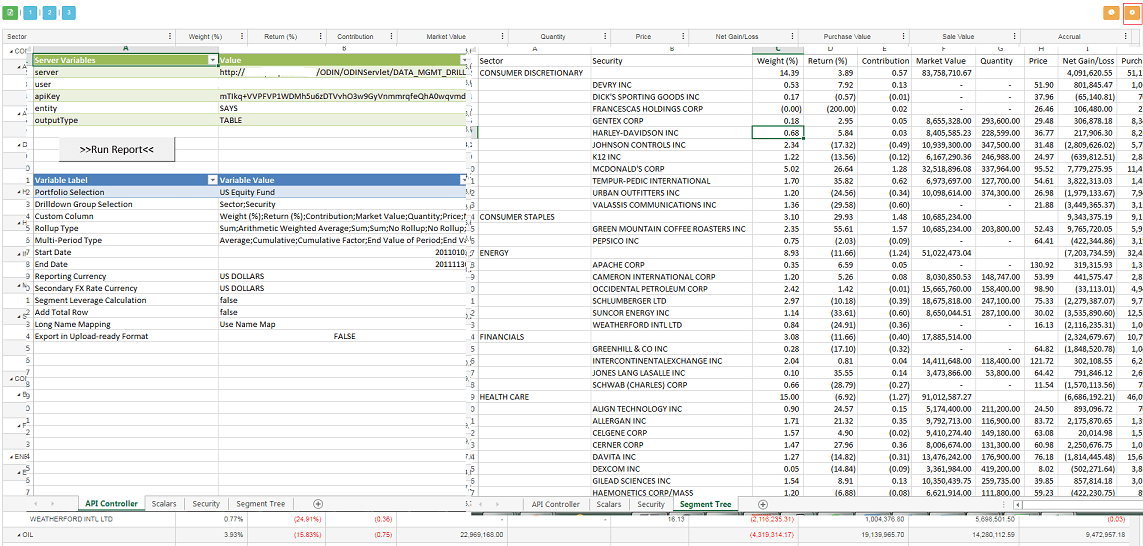Image resolution: width=1143 pixels, height=546 pixels.
Task: Click the 'Reporting Currency' label cell
Action: tap(125, 276)
